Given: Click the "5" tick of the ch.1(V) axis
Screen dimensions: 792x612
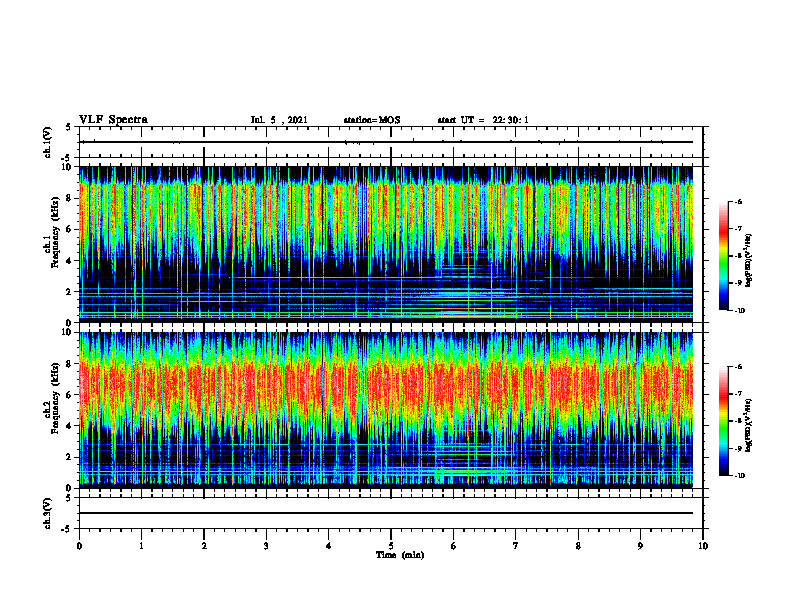Looking at the screenshot, I should point(68,127).
